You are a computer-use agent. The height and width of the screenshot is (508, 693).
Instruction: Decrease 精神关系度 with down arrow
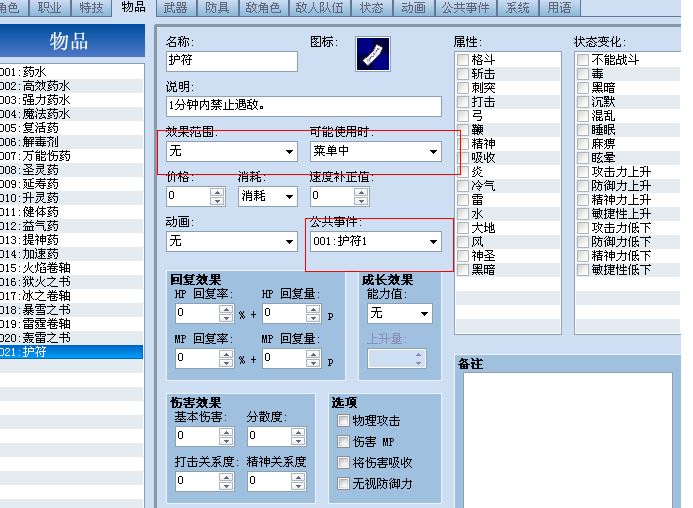(298, 485)
